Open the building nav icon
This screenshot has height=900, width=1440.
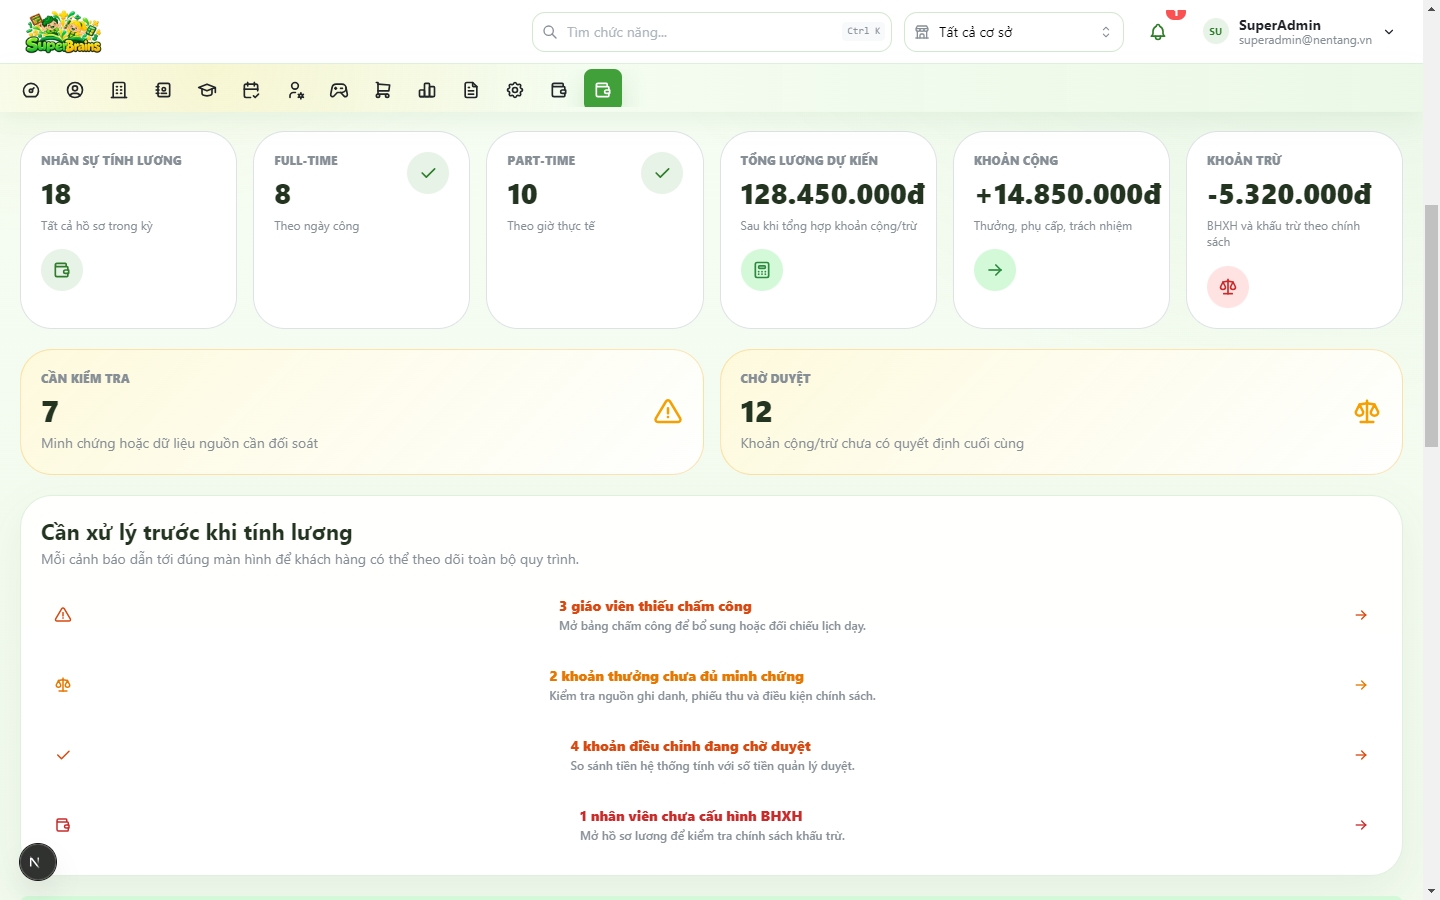point(119,90)
